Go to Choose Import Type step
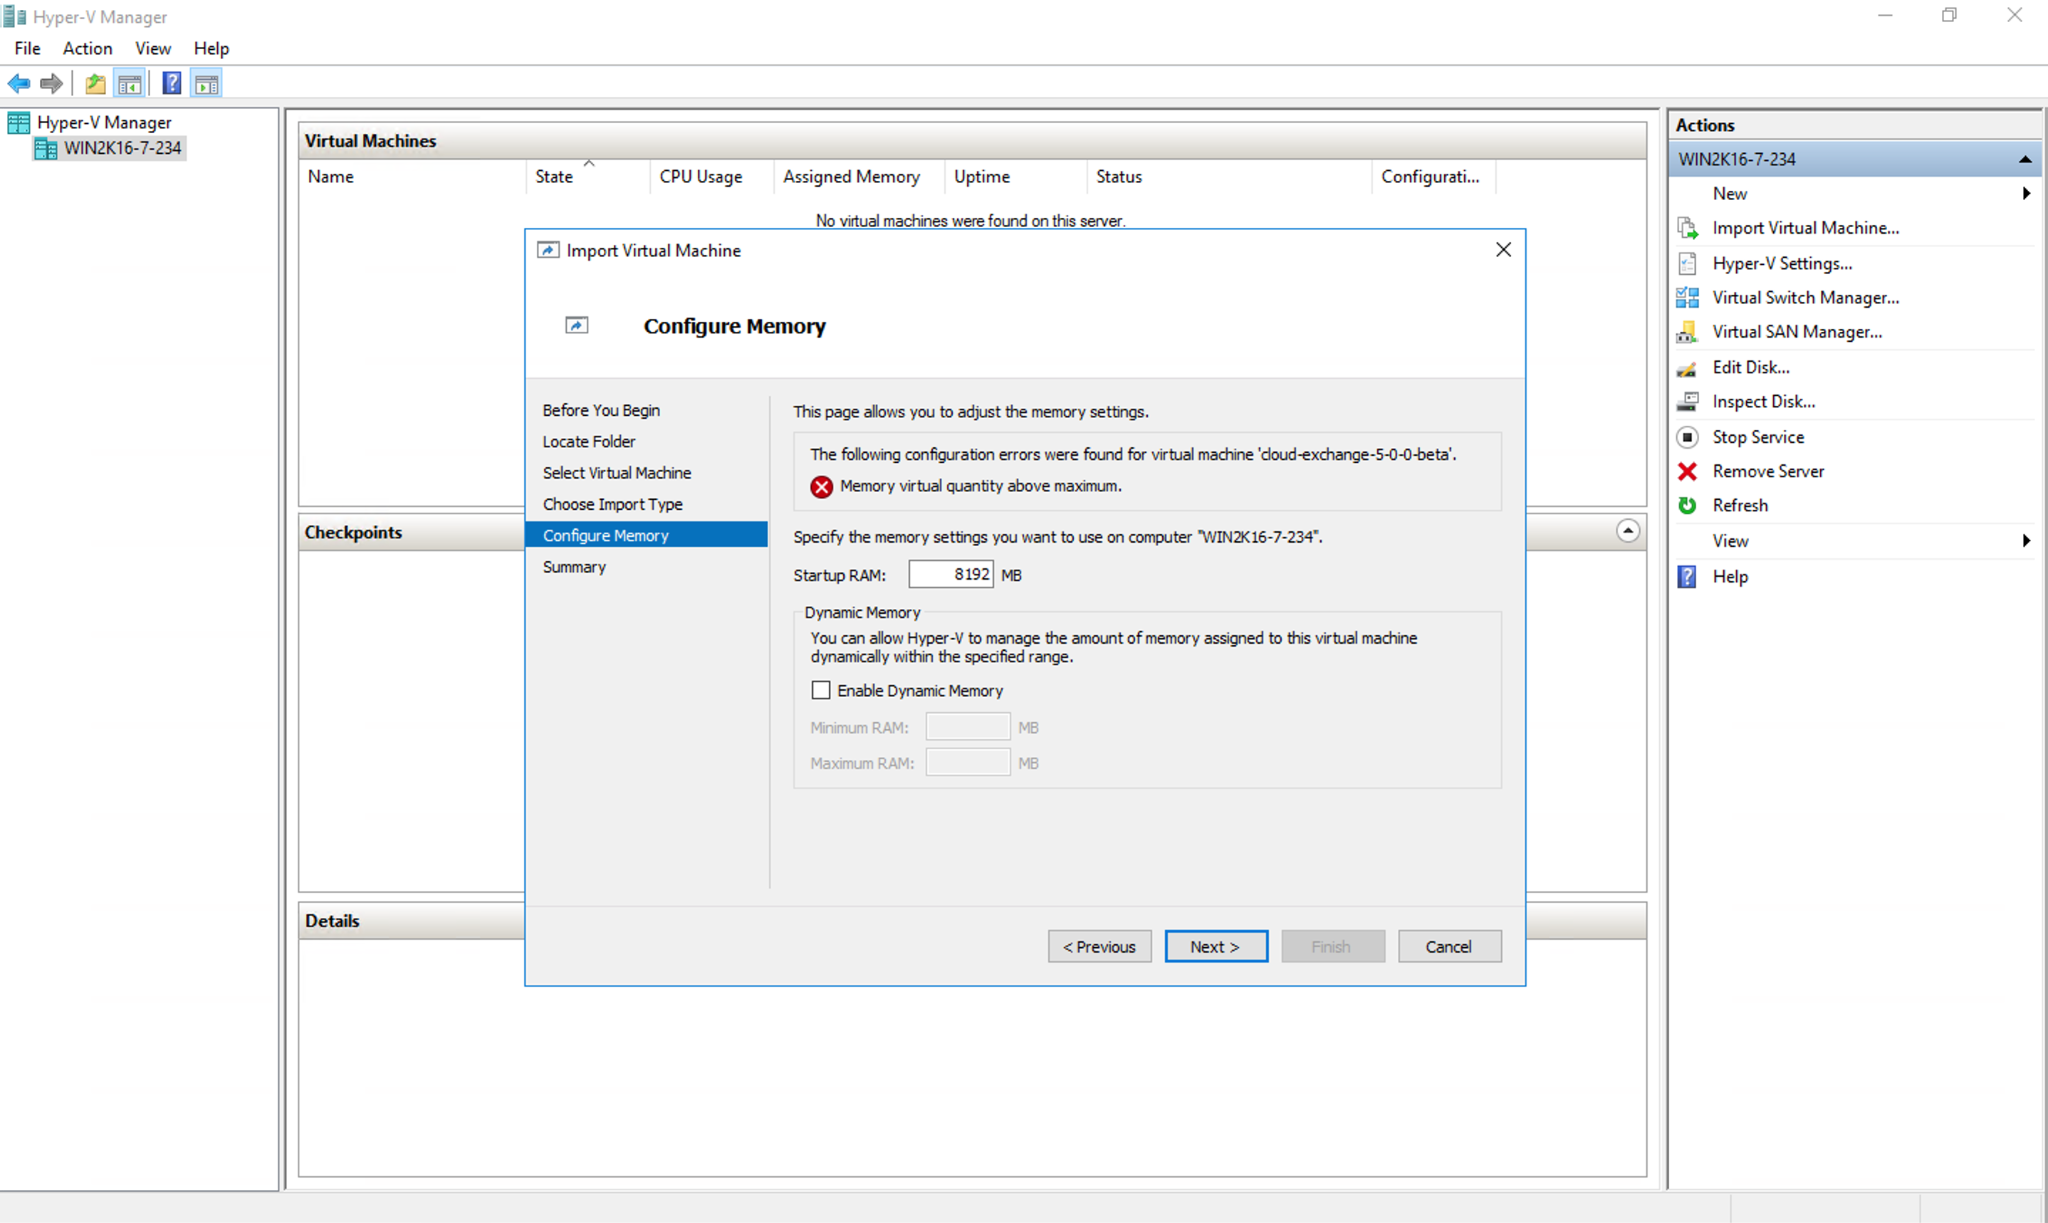Screen dimensions: 2048x1223 [x=613, y=504]
